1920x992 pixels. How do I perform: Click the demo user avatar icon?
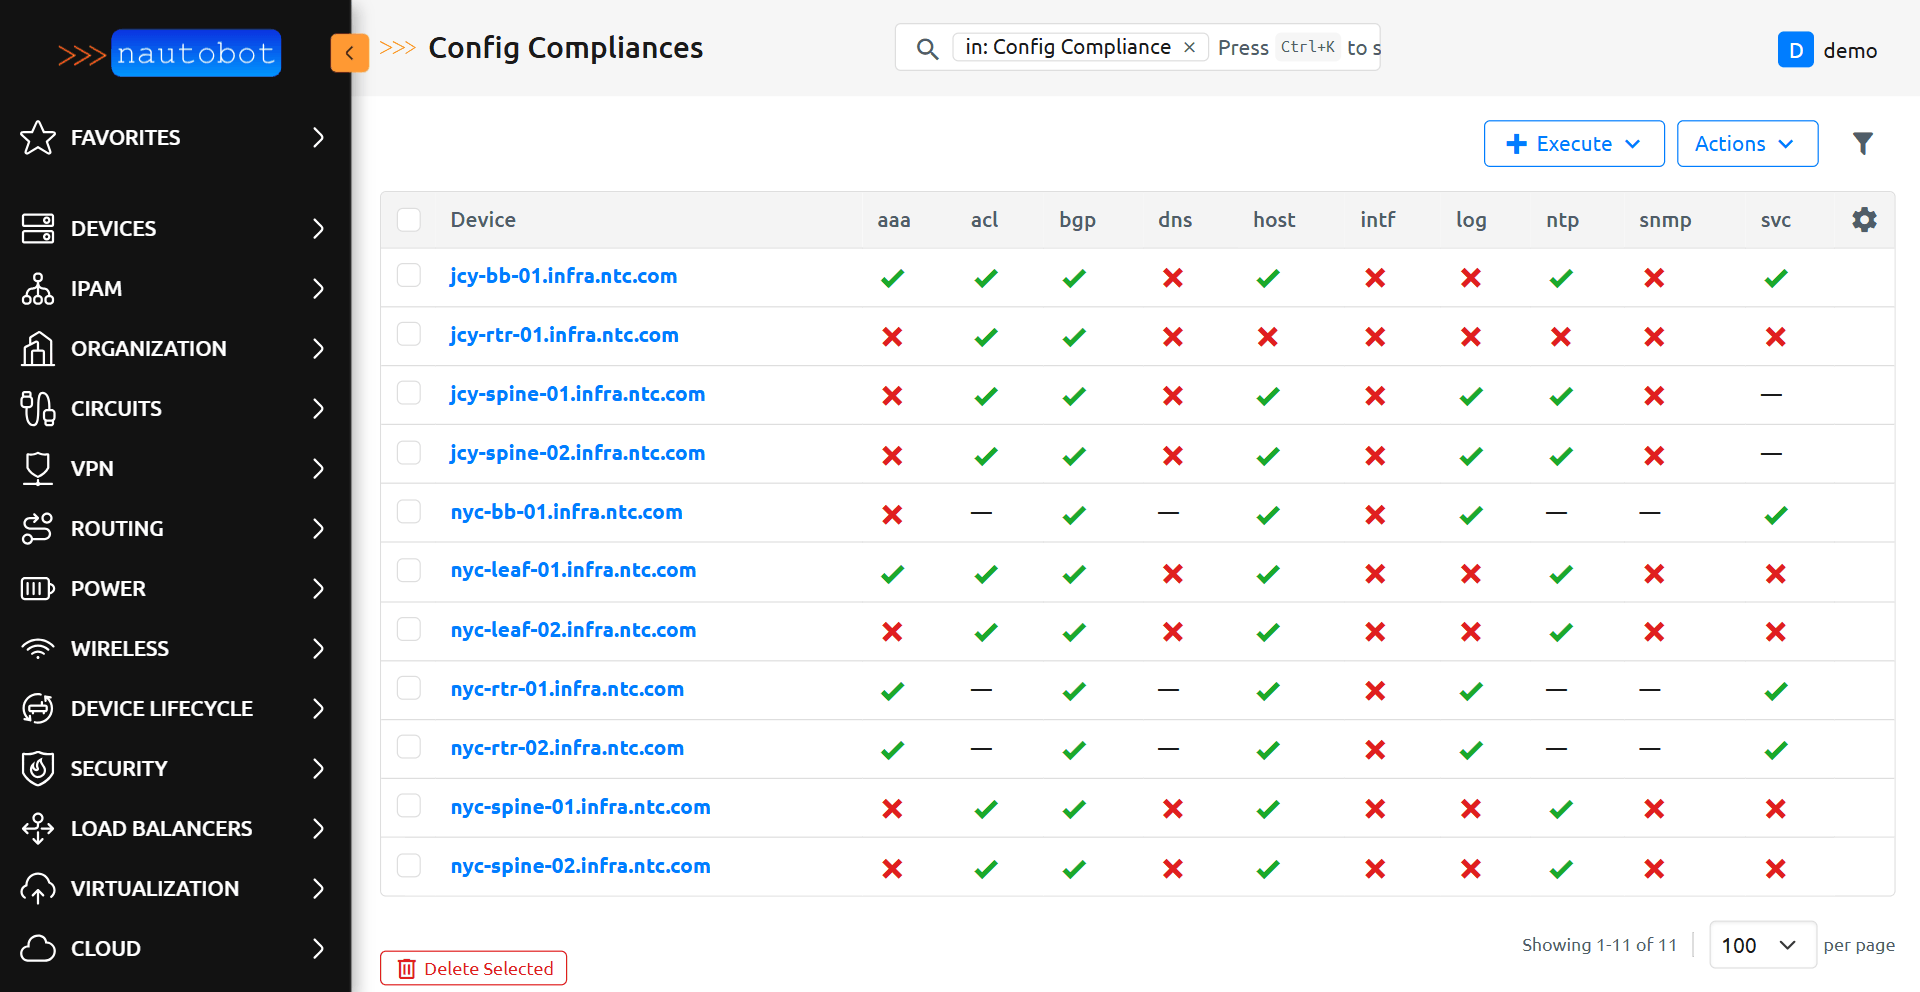click(x=1795, y=50)
